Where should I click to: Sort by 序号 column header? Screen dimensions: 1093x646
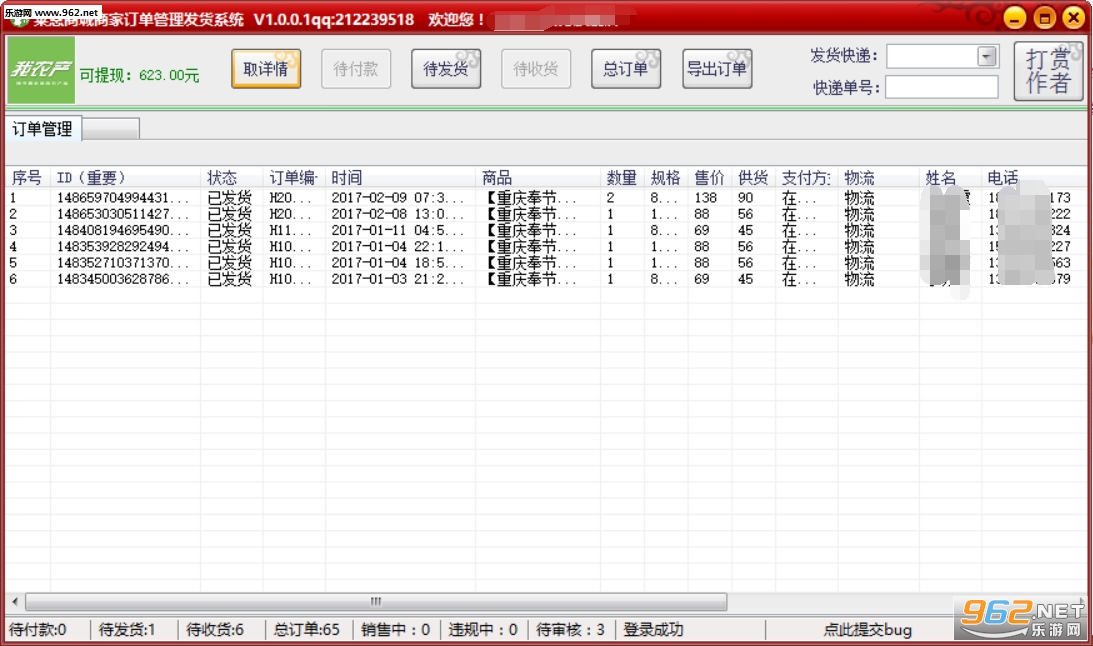27,178
